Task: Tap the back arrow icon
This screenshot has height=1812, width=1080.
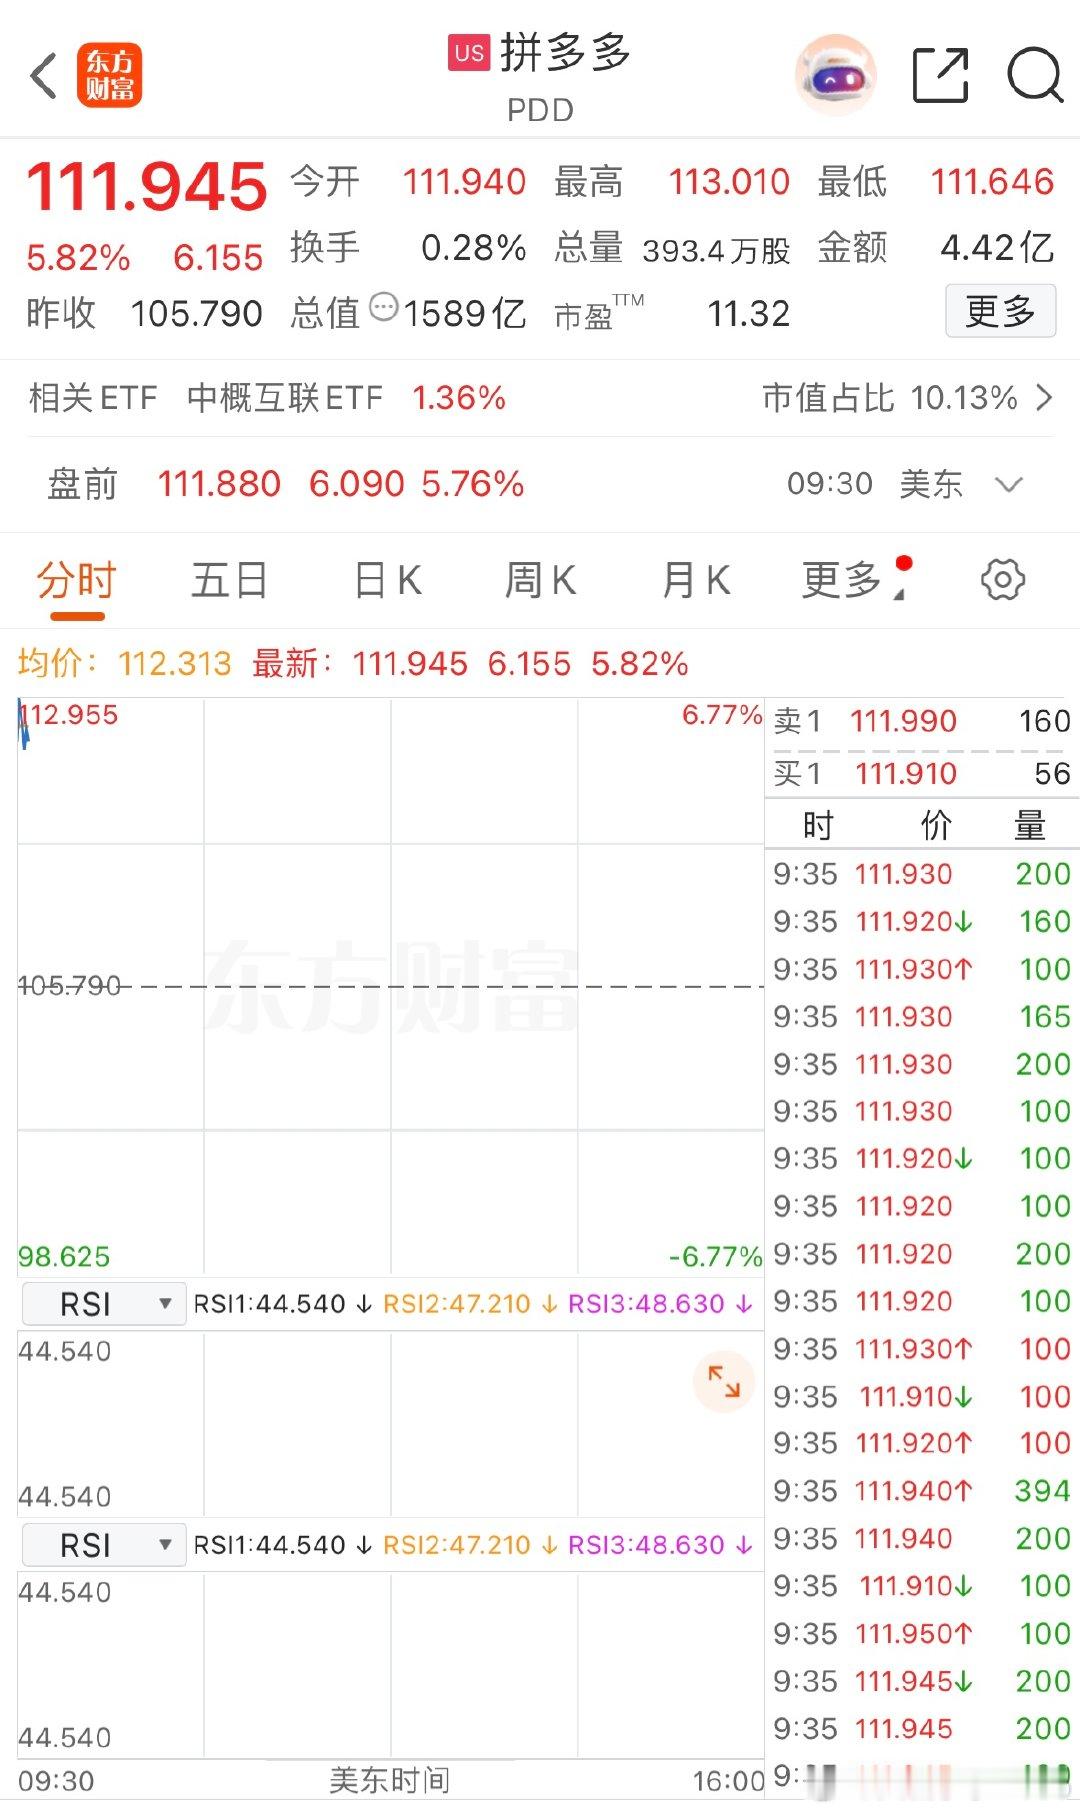Action: [43, 75]
